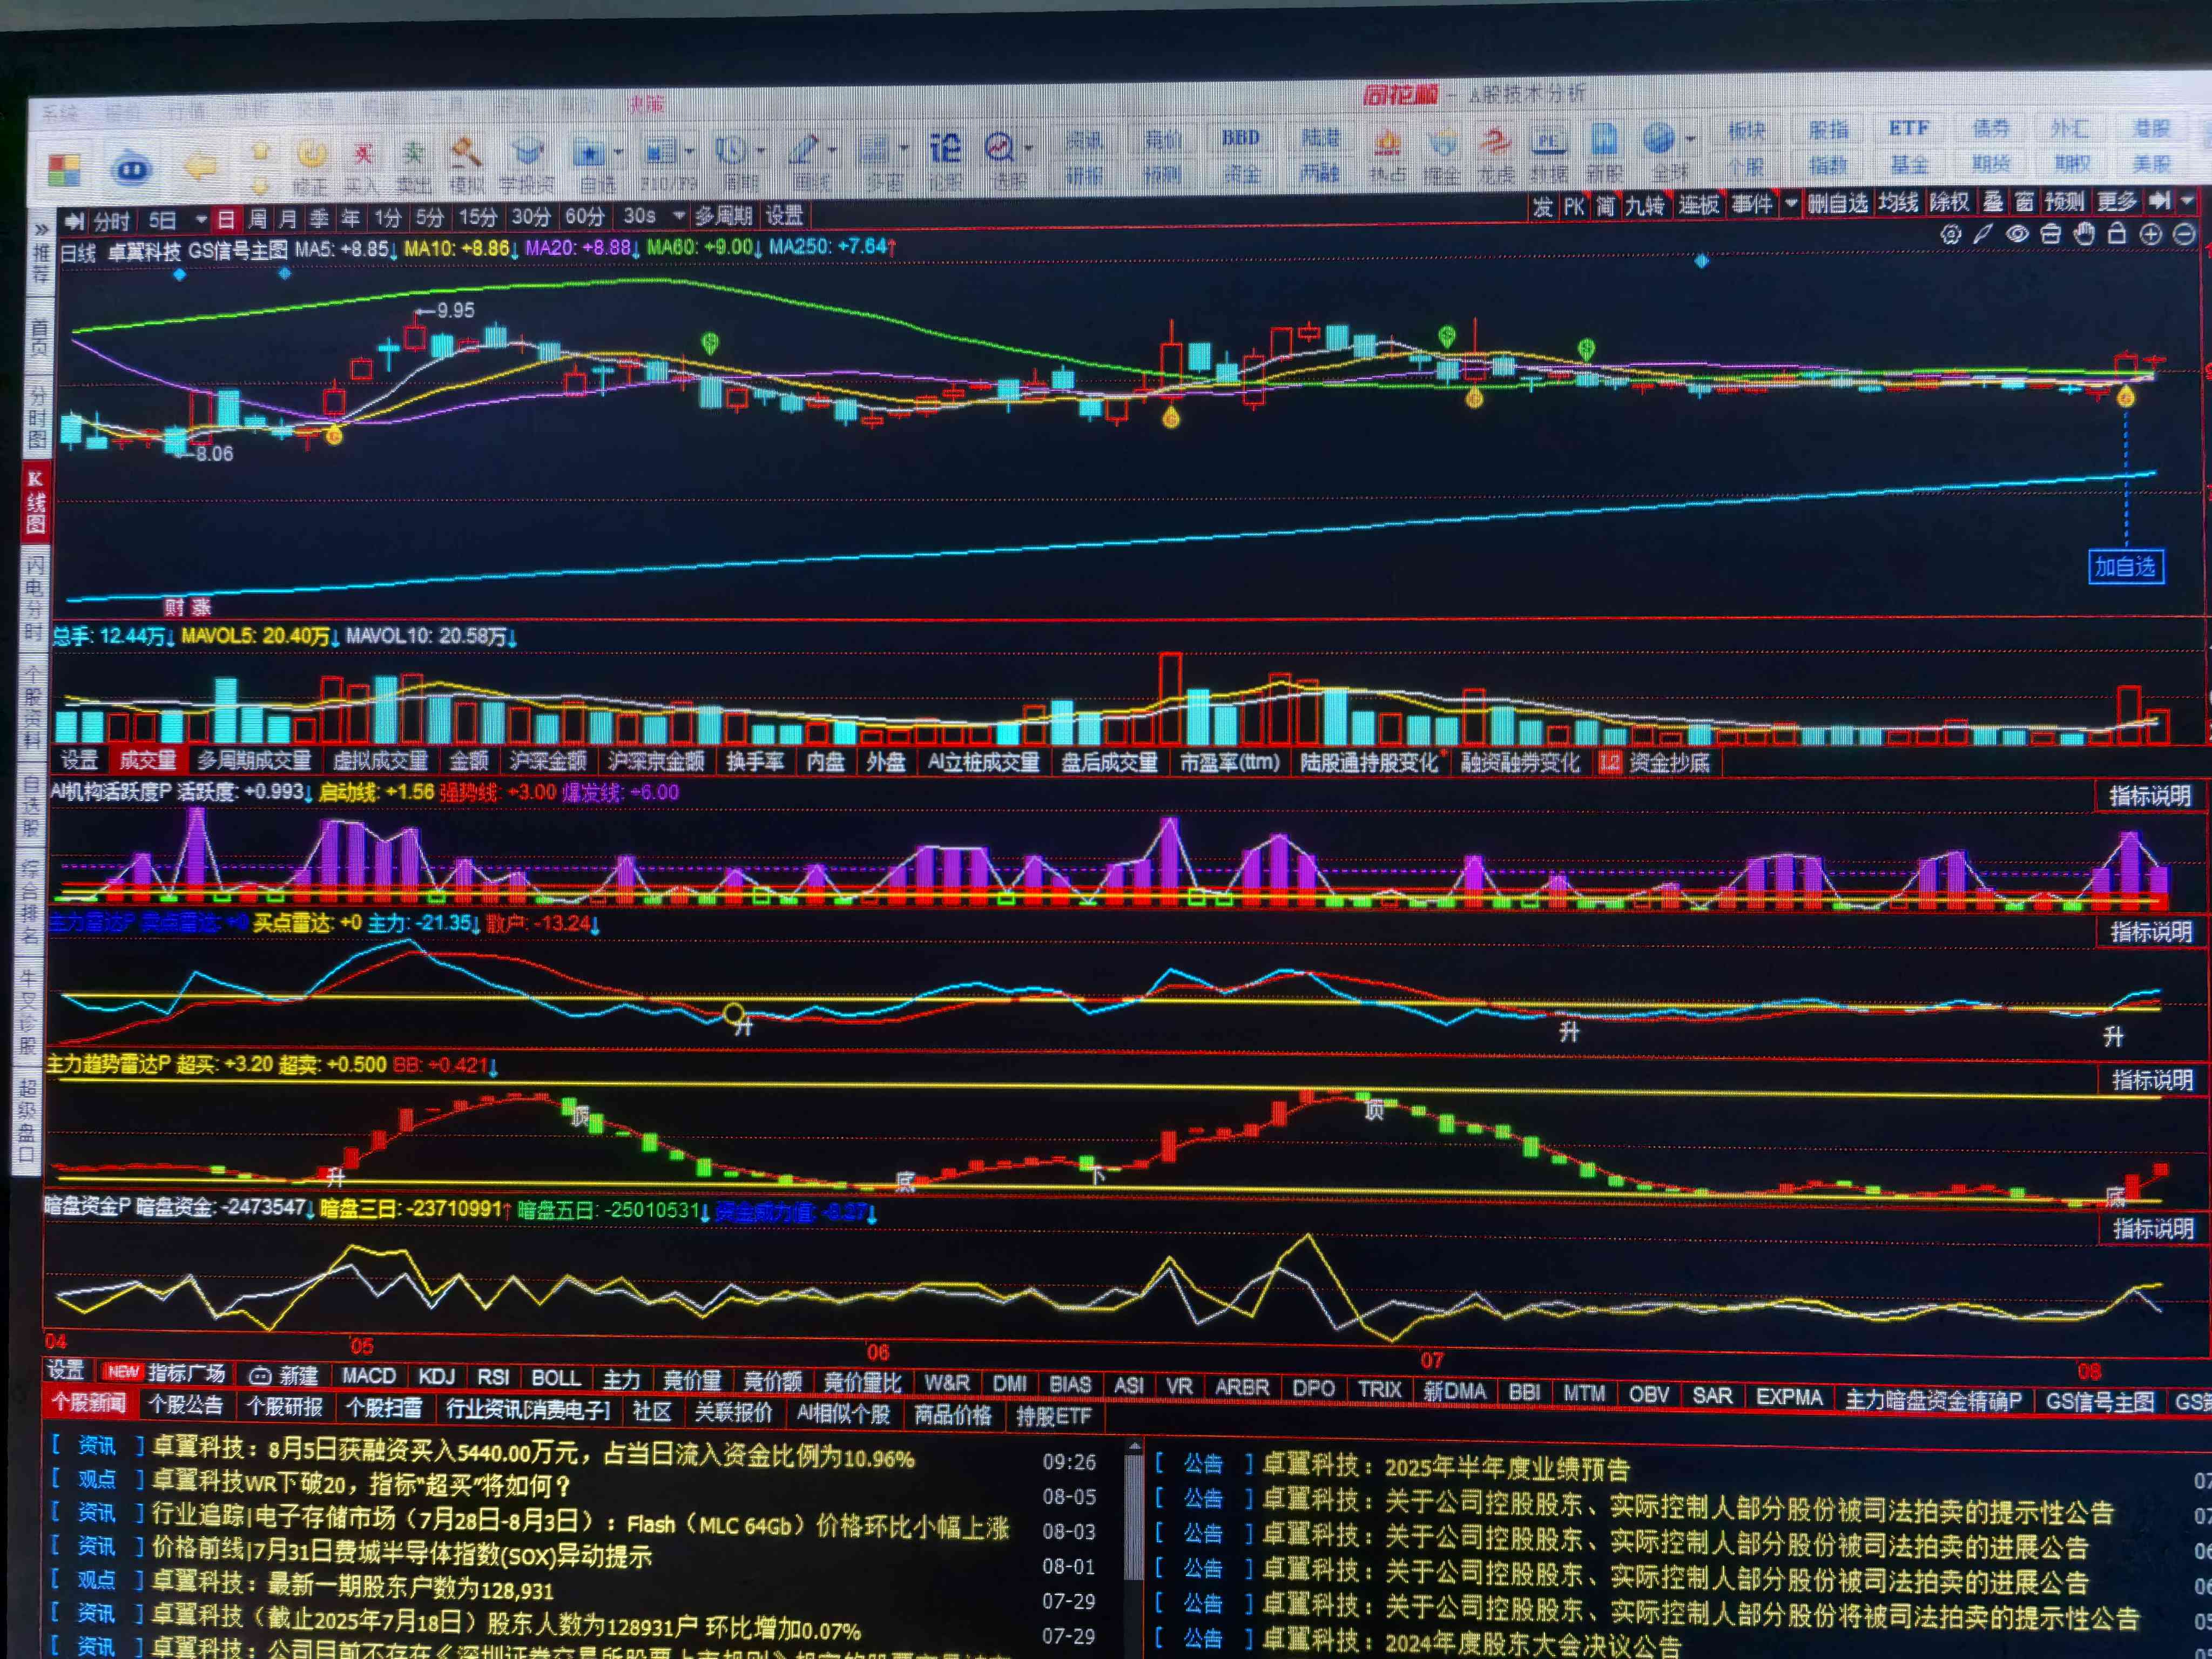Toggle 均线 moving averages display
The height and width of the screenshot is (1659, 2212).
(x=1897, y=203)
